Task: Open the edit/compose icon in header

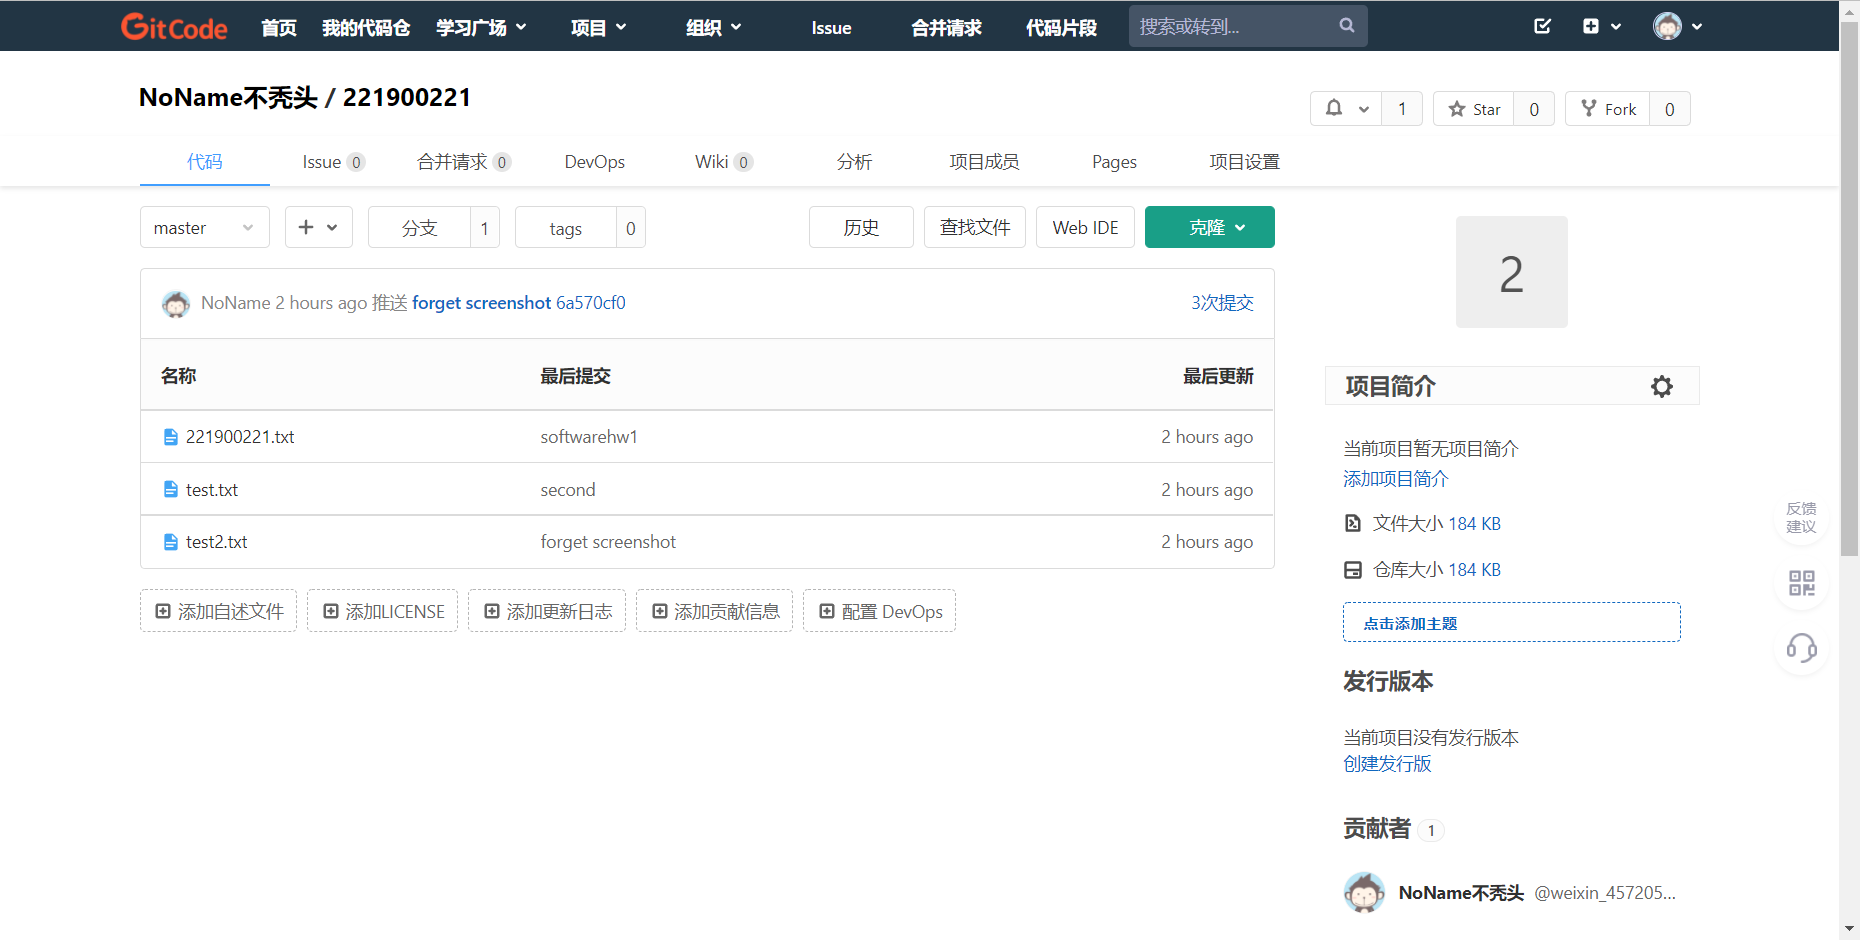Action: click(1542, 26)
